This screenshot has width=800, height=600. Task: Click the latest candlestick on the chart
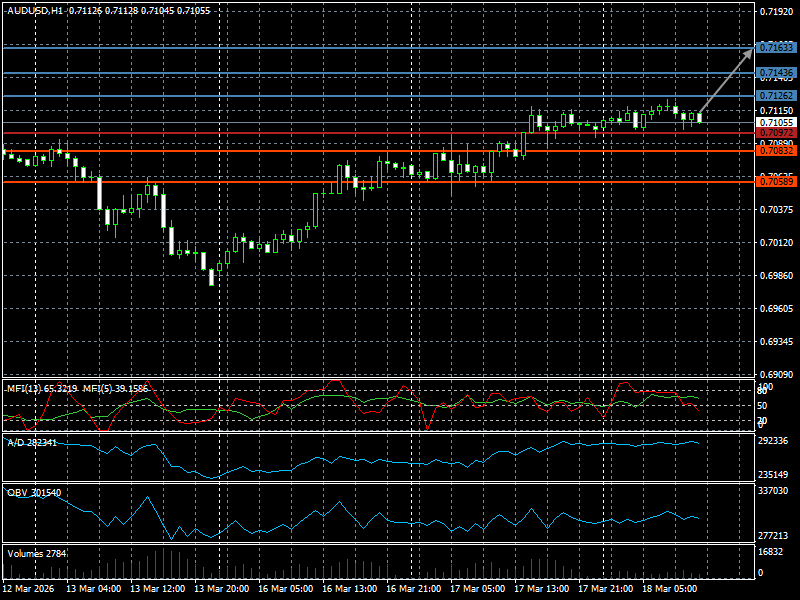[x=700, y=118]
